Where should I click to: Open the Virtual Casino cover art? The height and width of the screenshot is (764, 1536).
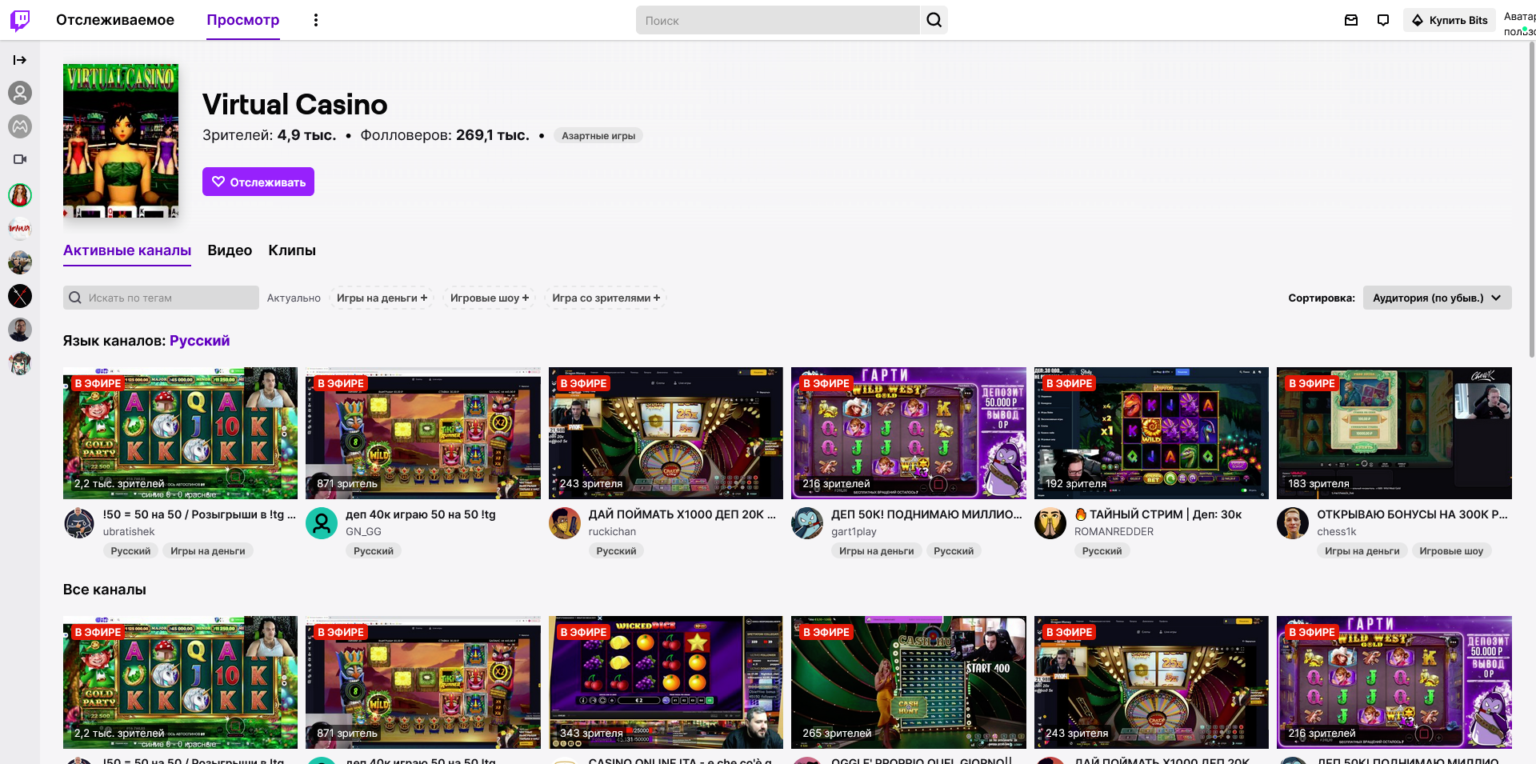[121, 142]
